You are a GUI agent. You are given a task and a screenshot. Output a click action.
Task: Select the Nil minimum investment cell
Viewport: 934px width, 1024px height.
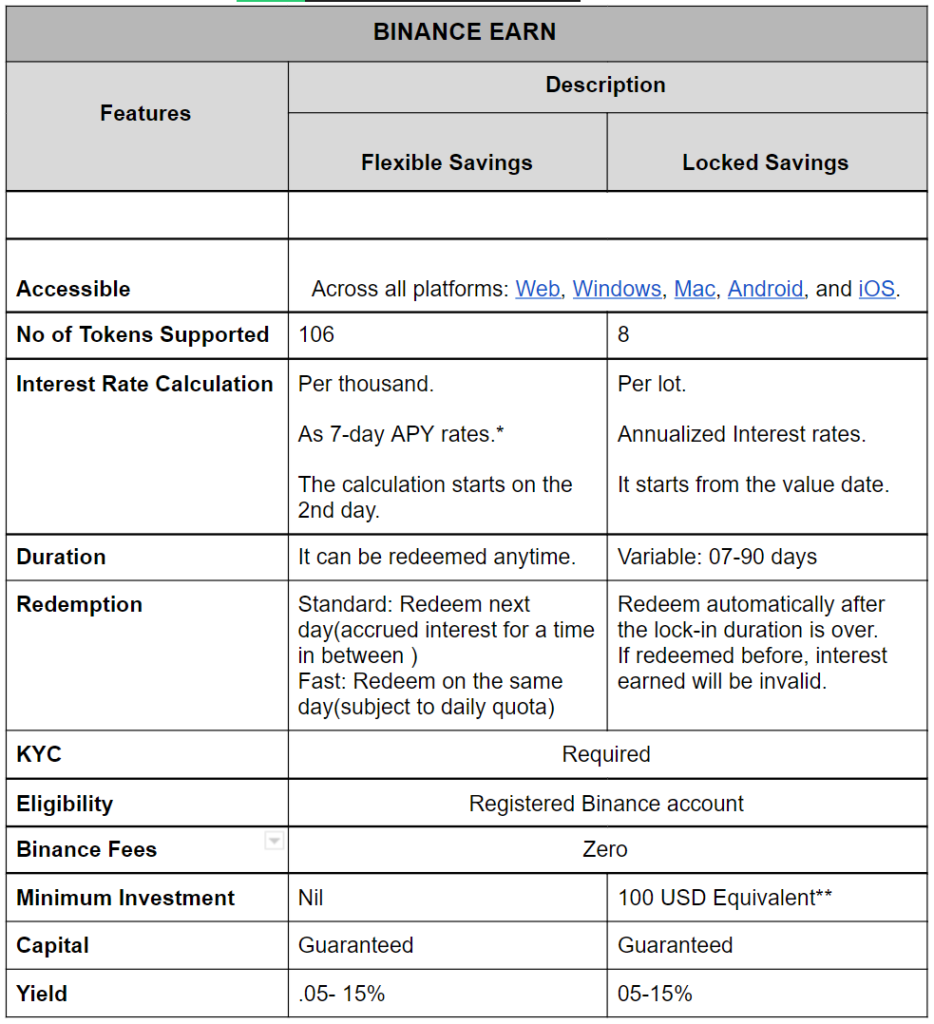(x=447, y=898)
